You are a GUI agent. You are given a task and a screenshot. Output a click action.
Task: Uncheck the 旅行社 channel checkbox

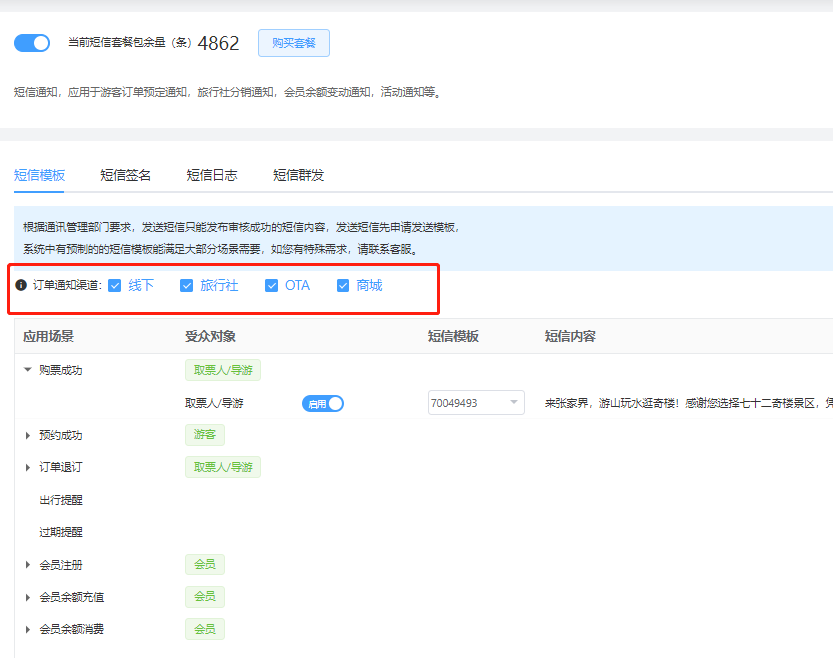click(x=186, y=285)
